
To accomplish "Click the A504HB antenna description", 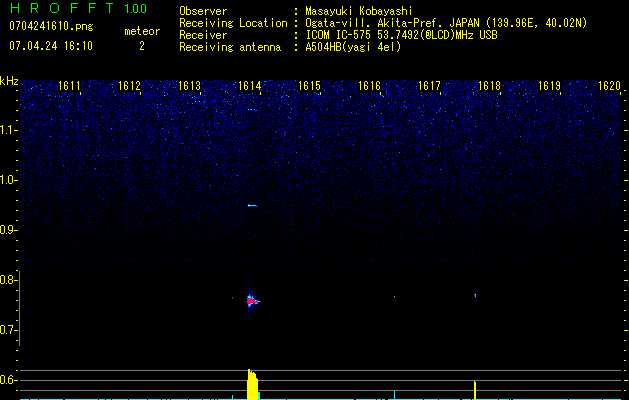I will [x=354, y=47].
